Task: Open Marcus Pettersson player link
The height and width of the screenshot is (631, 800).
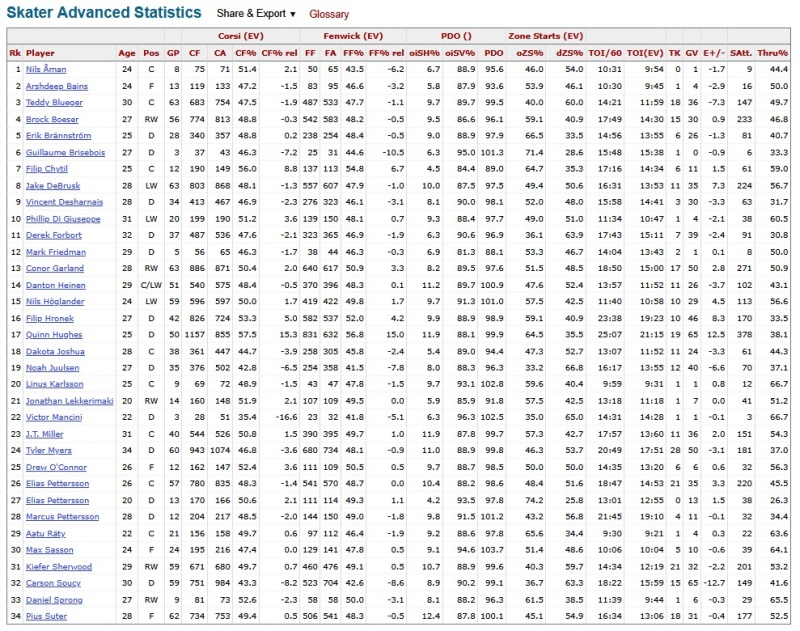Action: pyautogui.click(x=62, y=517)
